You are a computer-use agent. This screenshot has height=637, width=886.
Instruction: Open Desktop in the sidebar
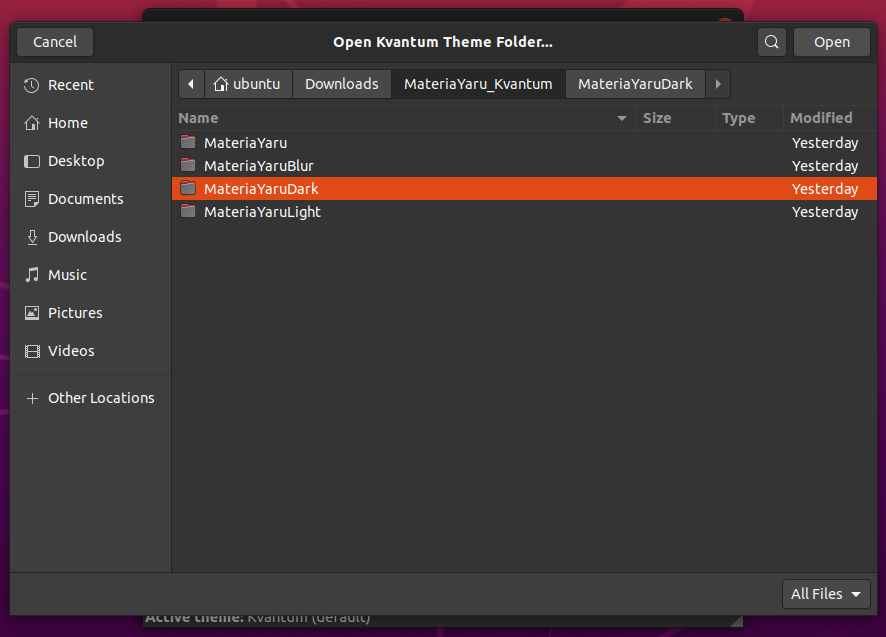[90, 161]
